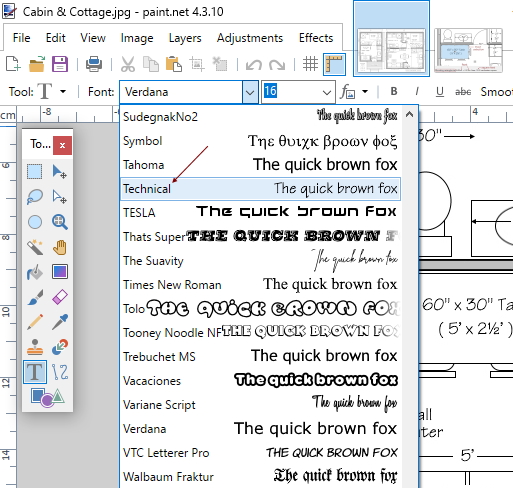Click the New file icon
The image size is (513, 488).
(x=13, y=64)
